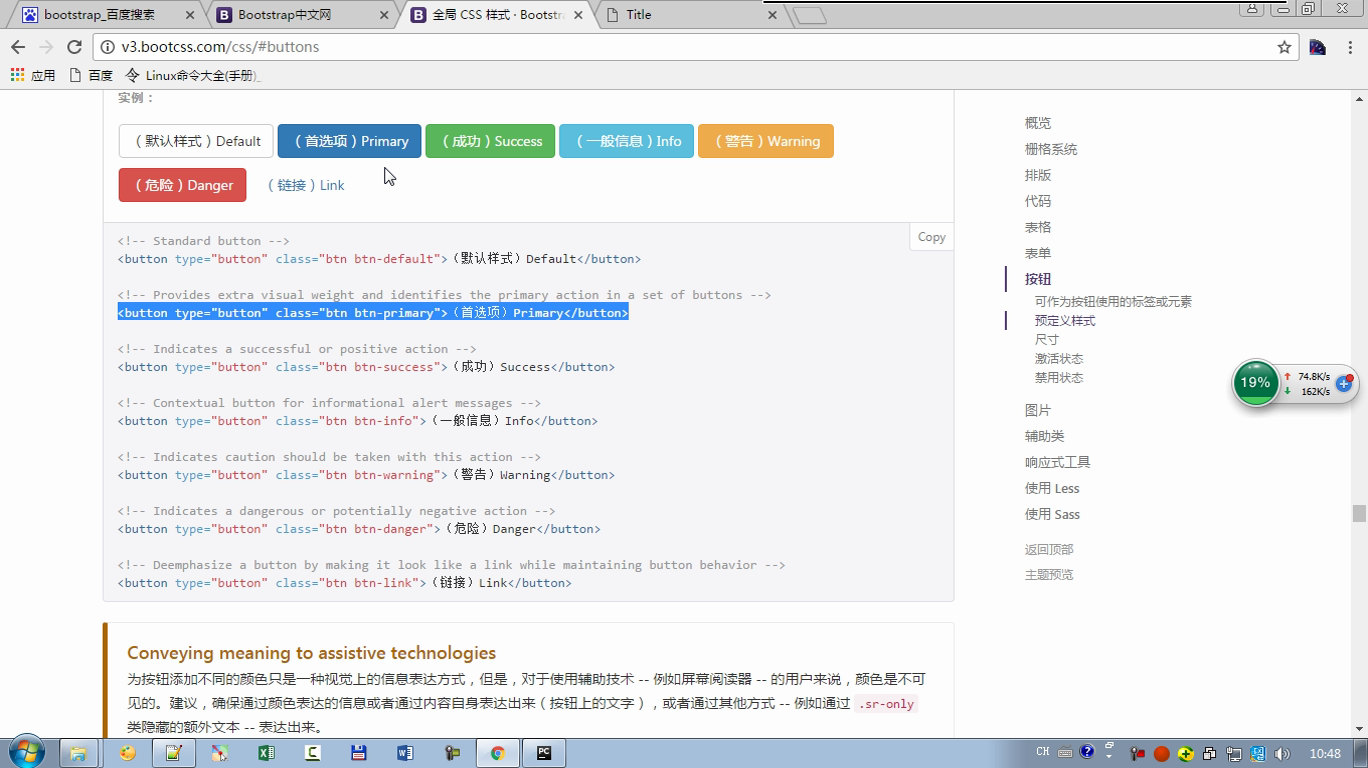1368x768 pixels.
Task: Click the Copy button on code block
Action: 931,237
